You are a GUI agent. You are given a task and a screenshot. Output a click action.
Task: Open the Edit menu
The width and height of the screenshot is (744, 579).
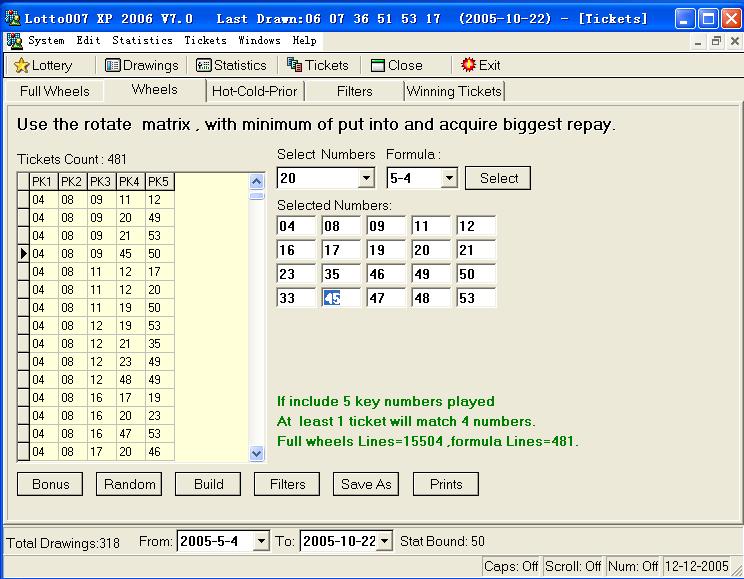88,40
